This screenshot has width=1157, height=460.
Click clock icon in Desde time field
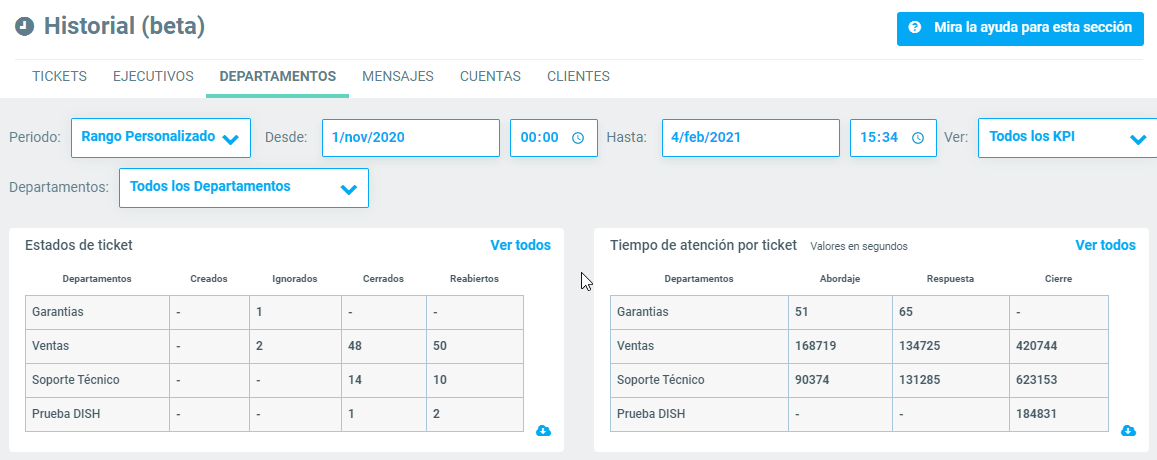[x=578, y=138]
